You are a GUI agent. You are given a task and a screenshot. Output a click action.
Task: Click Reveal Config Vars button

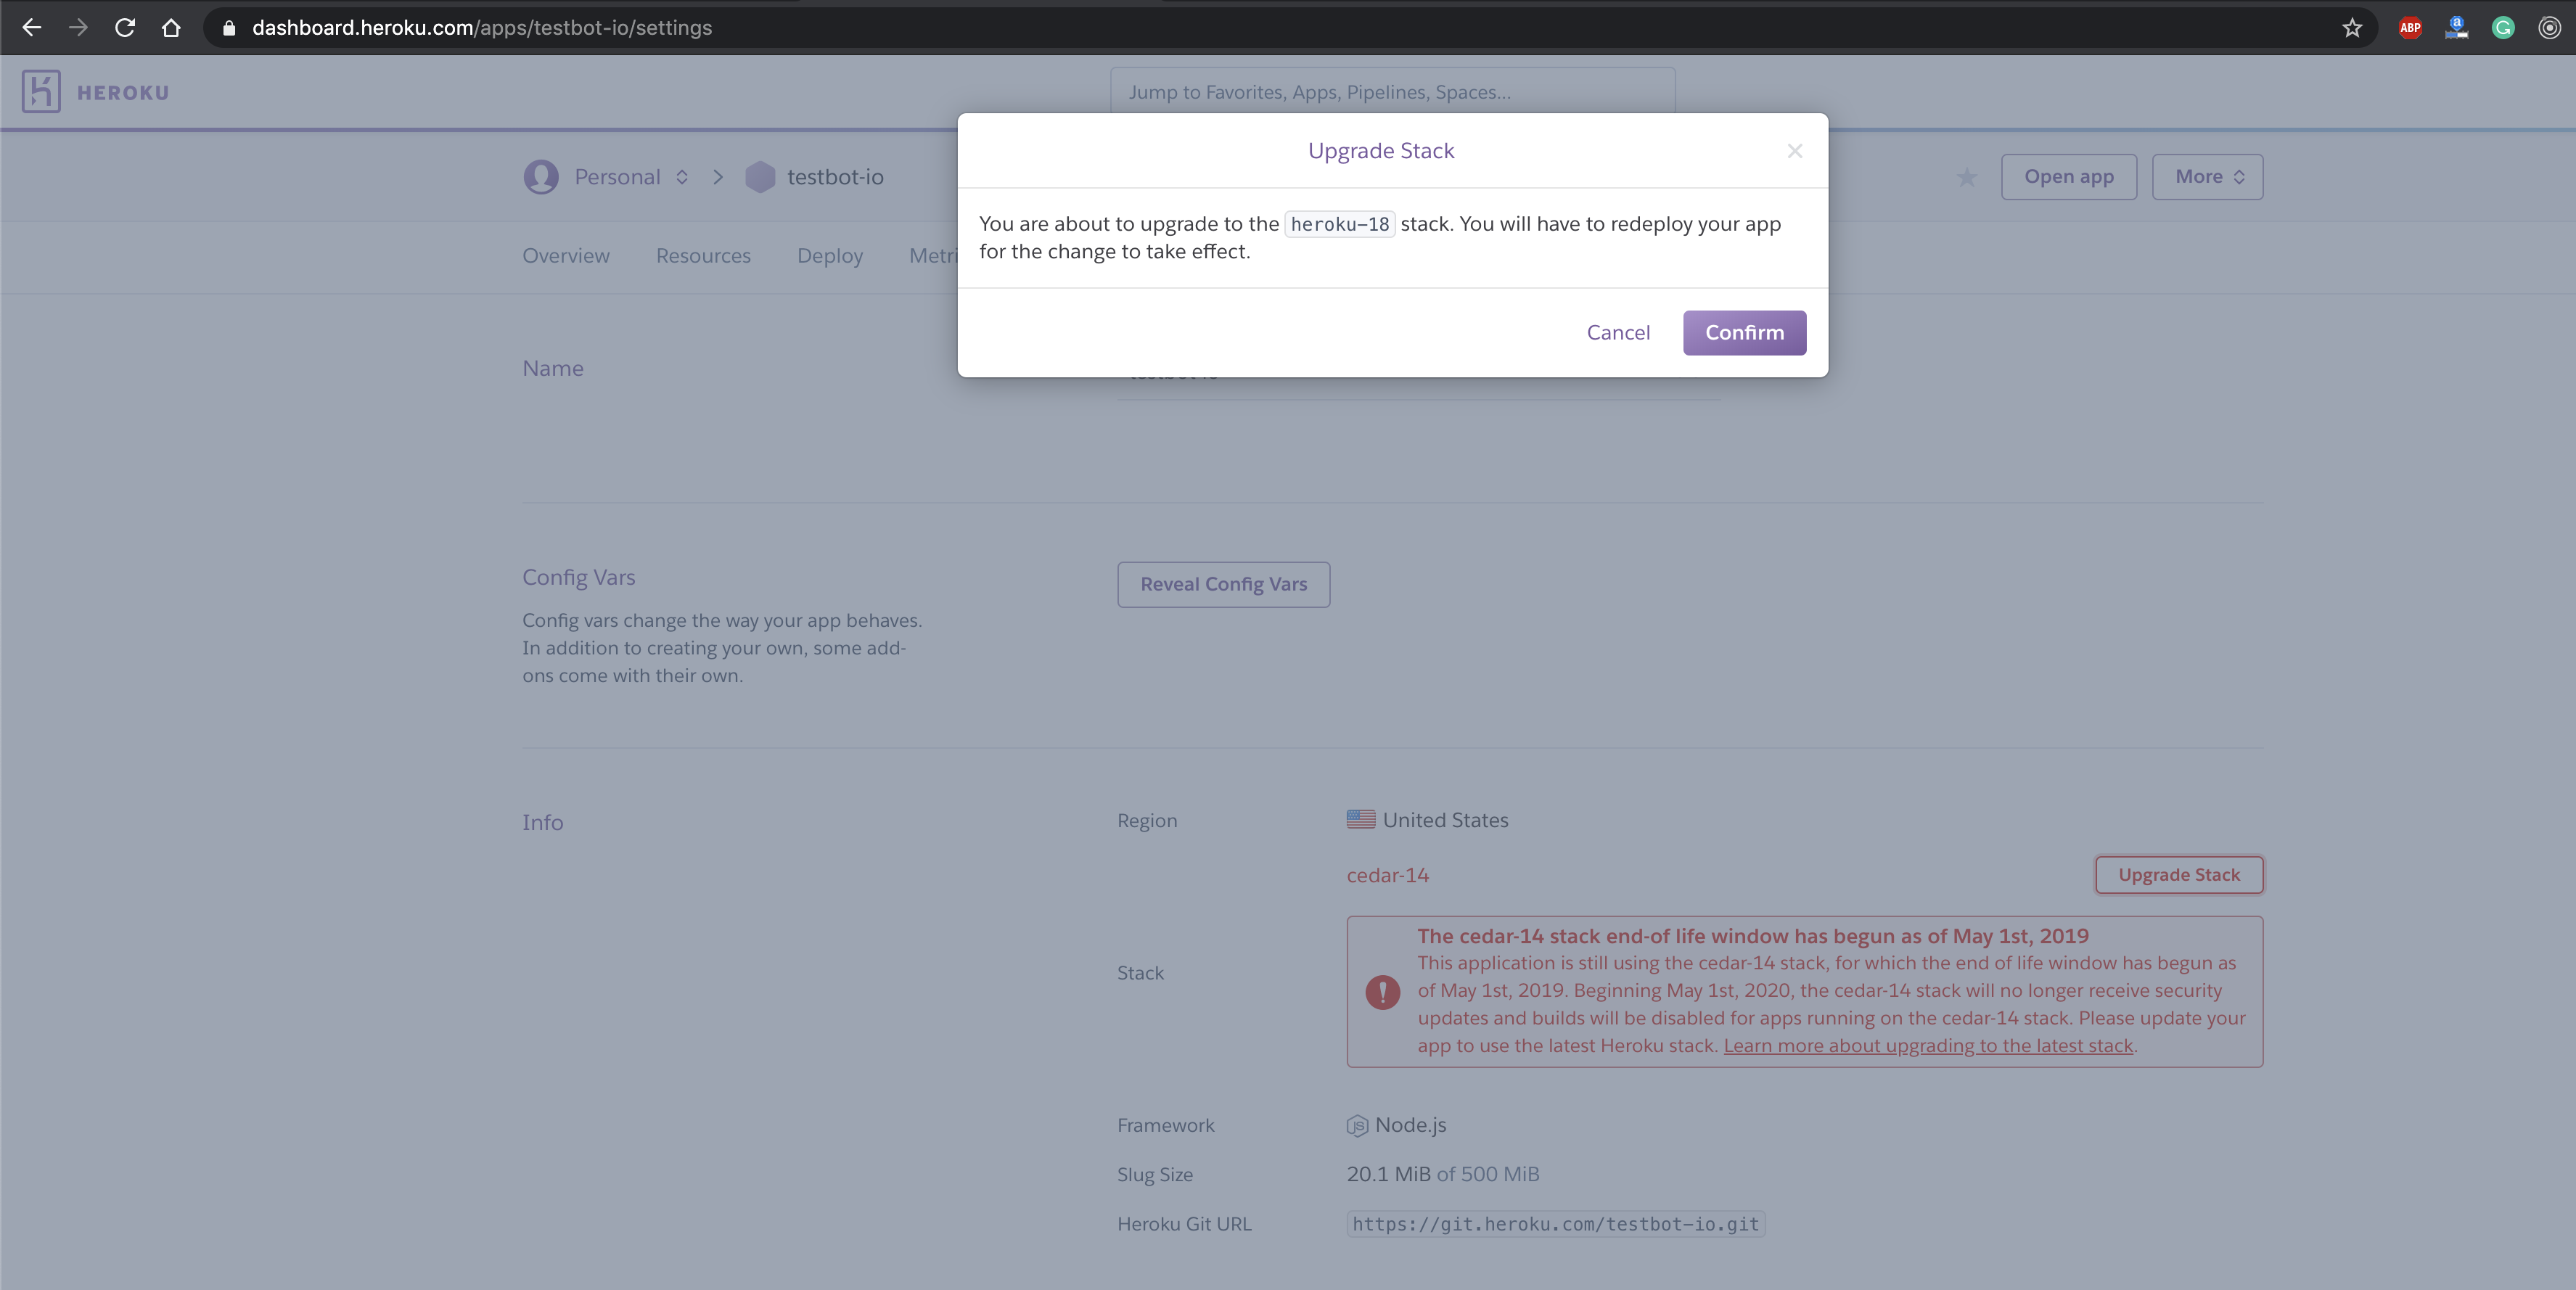coord(1223,584)
